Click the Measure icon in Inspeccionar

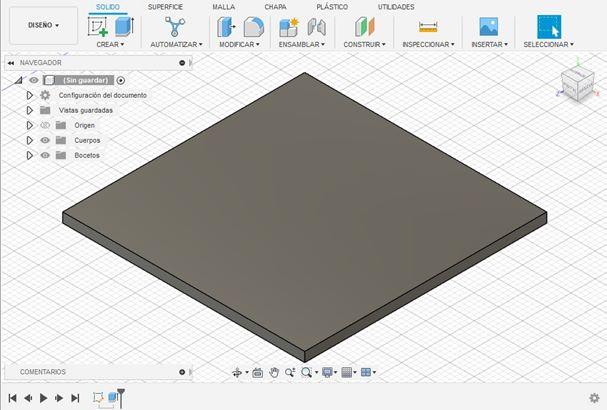428,27
